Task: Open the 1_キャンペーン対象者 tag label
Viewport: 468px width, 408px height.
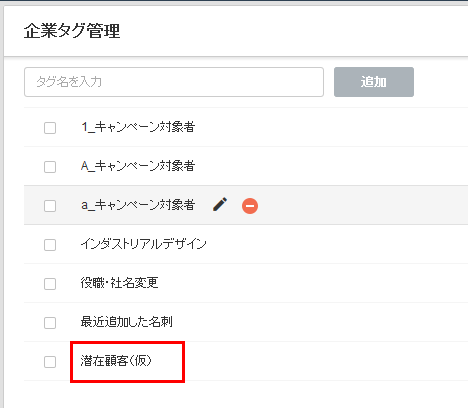Action: [x=138, y=127]
